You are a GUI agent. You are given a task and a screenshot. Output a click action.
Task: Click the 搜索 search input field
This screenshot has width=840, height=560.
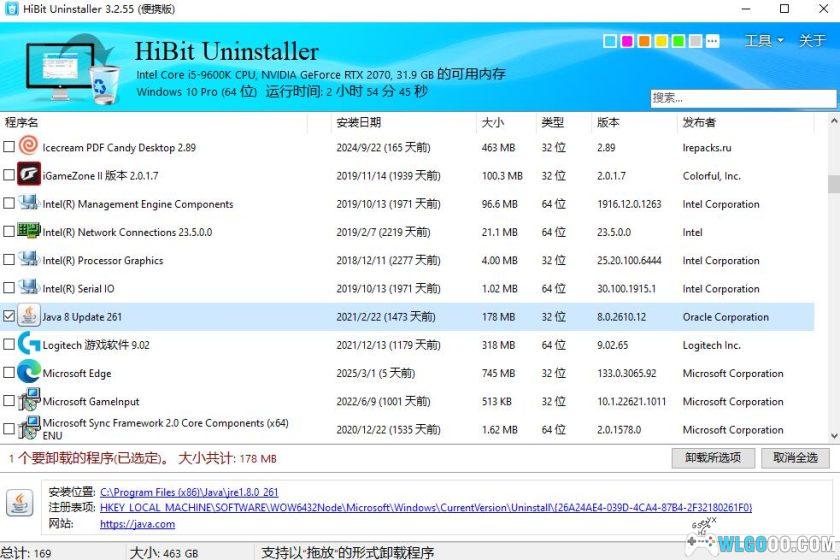coord(744,98)
